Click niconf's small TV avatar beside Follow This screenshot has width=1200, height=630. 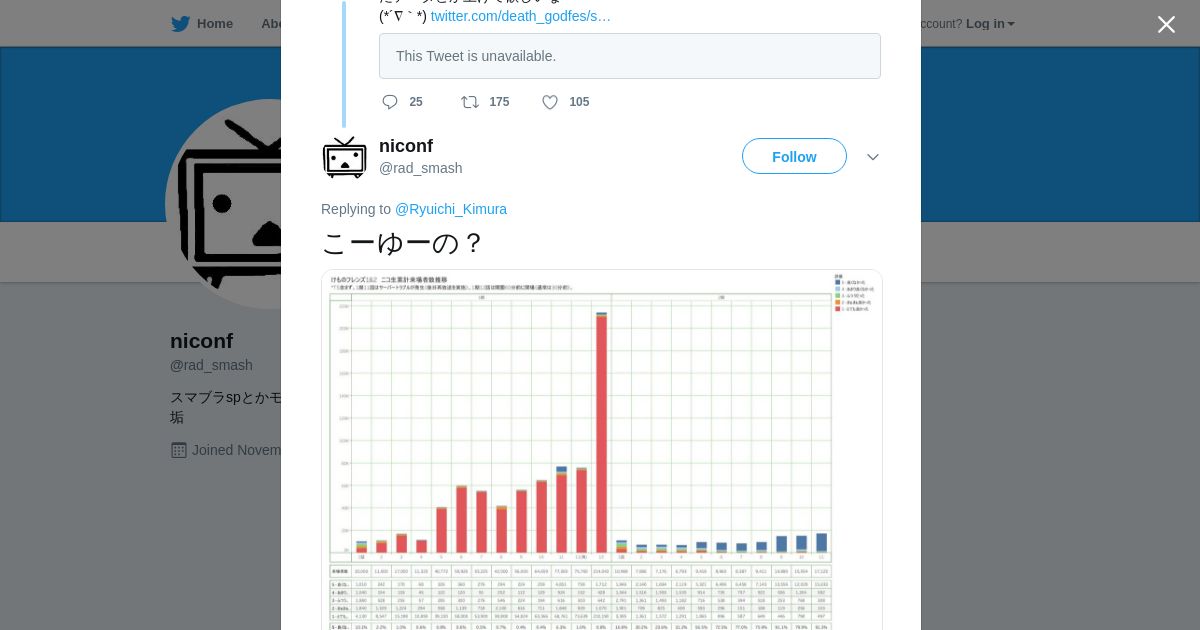(x=345, y=157)
